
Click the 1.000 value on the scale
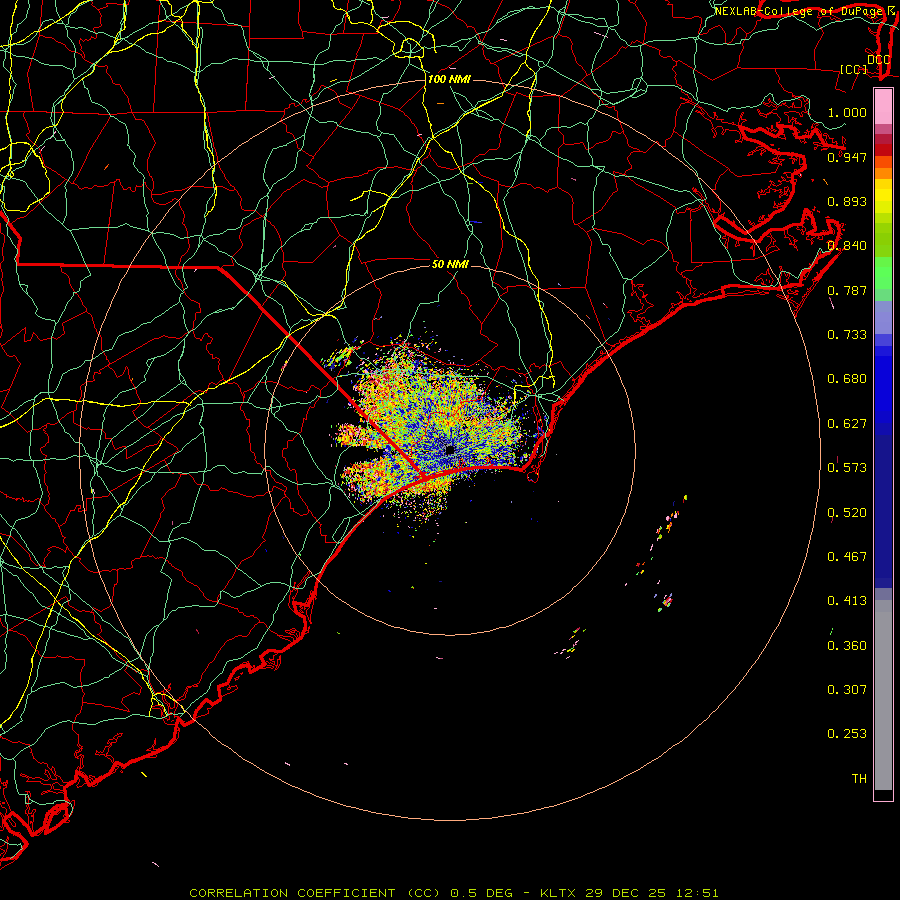click(x=847, y=112)
